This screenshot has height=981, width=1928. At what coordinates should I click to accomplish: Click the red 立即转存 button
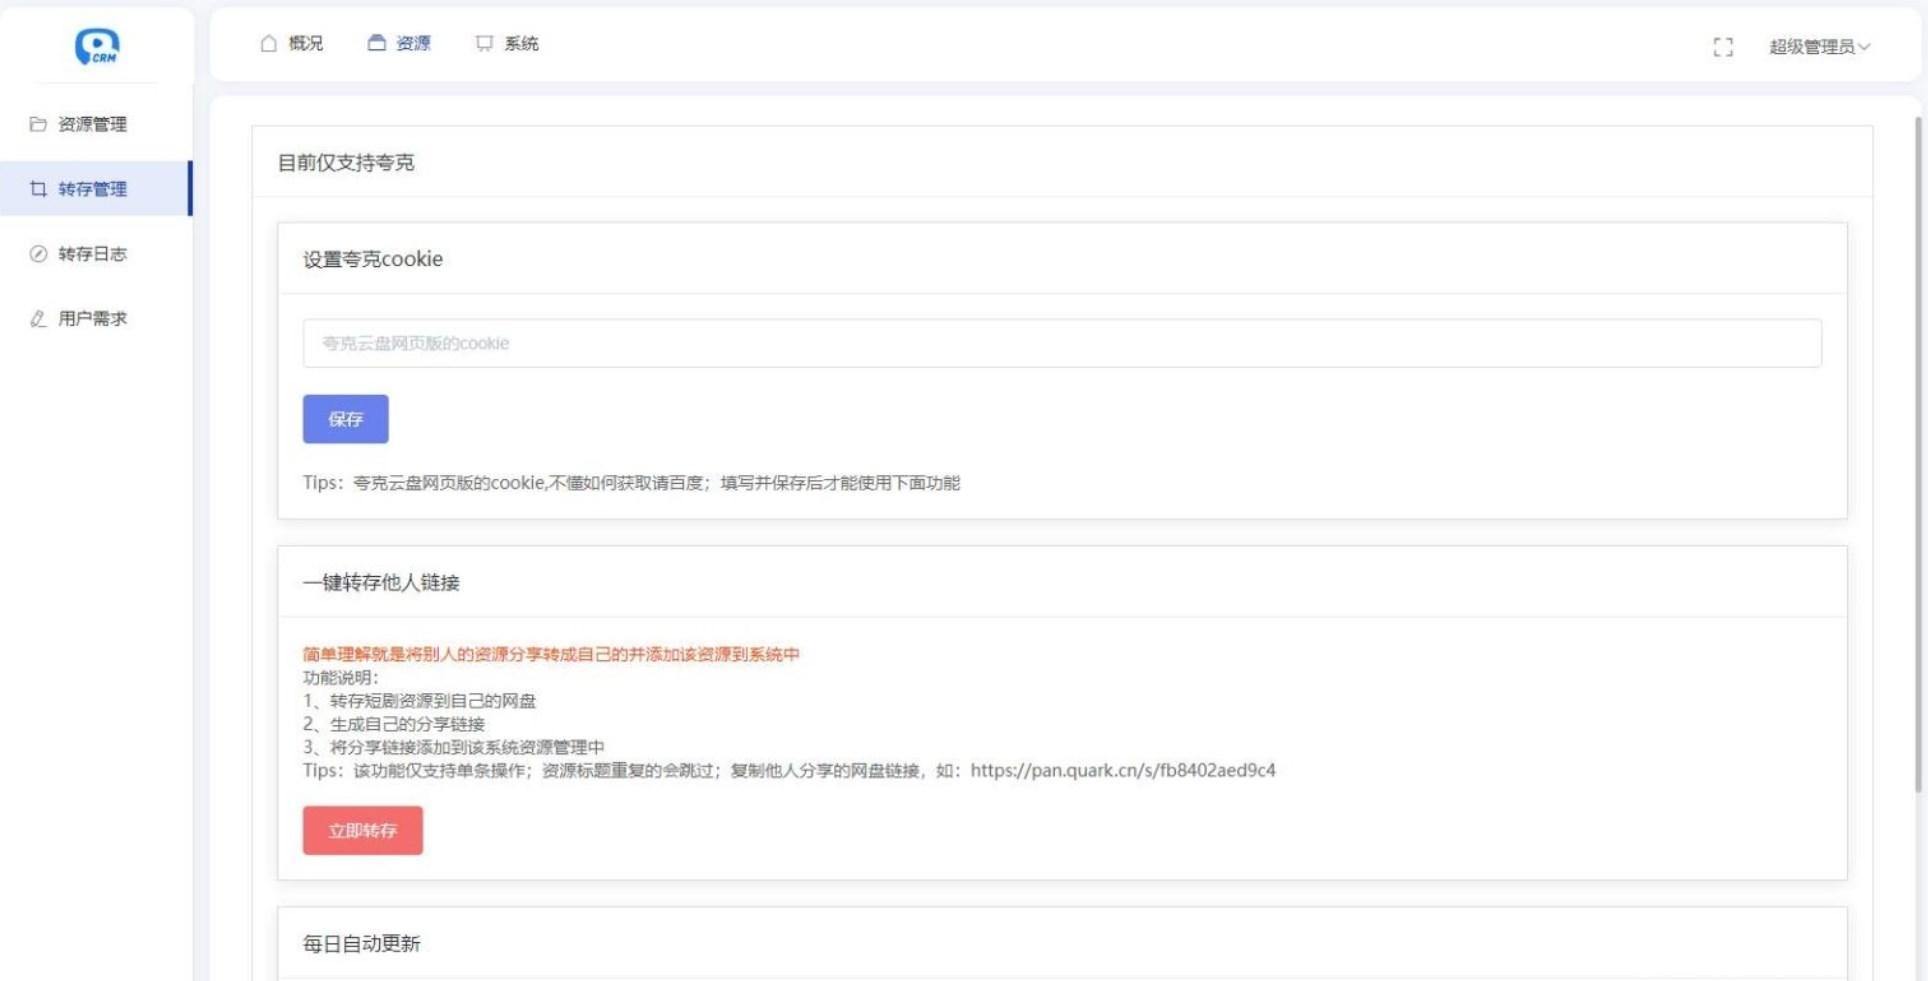(x=363, y=831)
